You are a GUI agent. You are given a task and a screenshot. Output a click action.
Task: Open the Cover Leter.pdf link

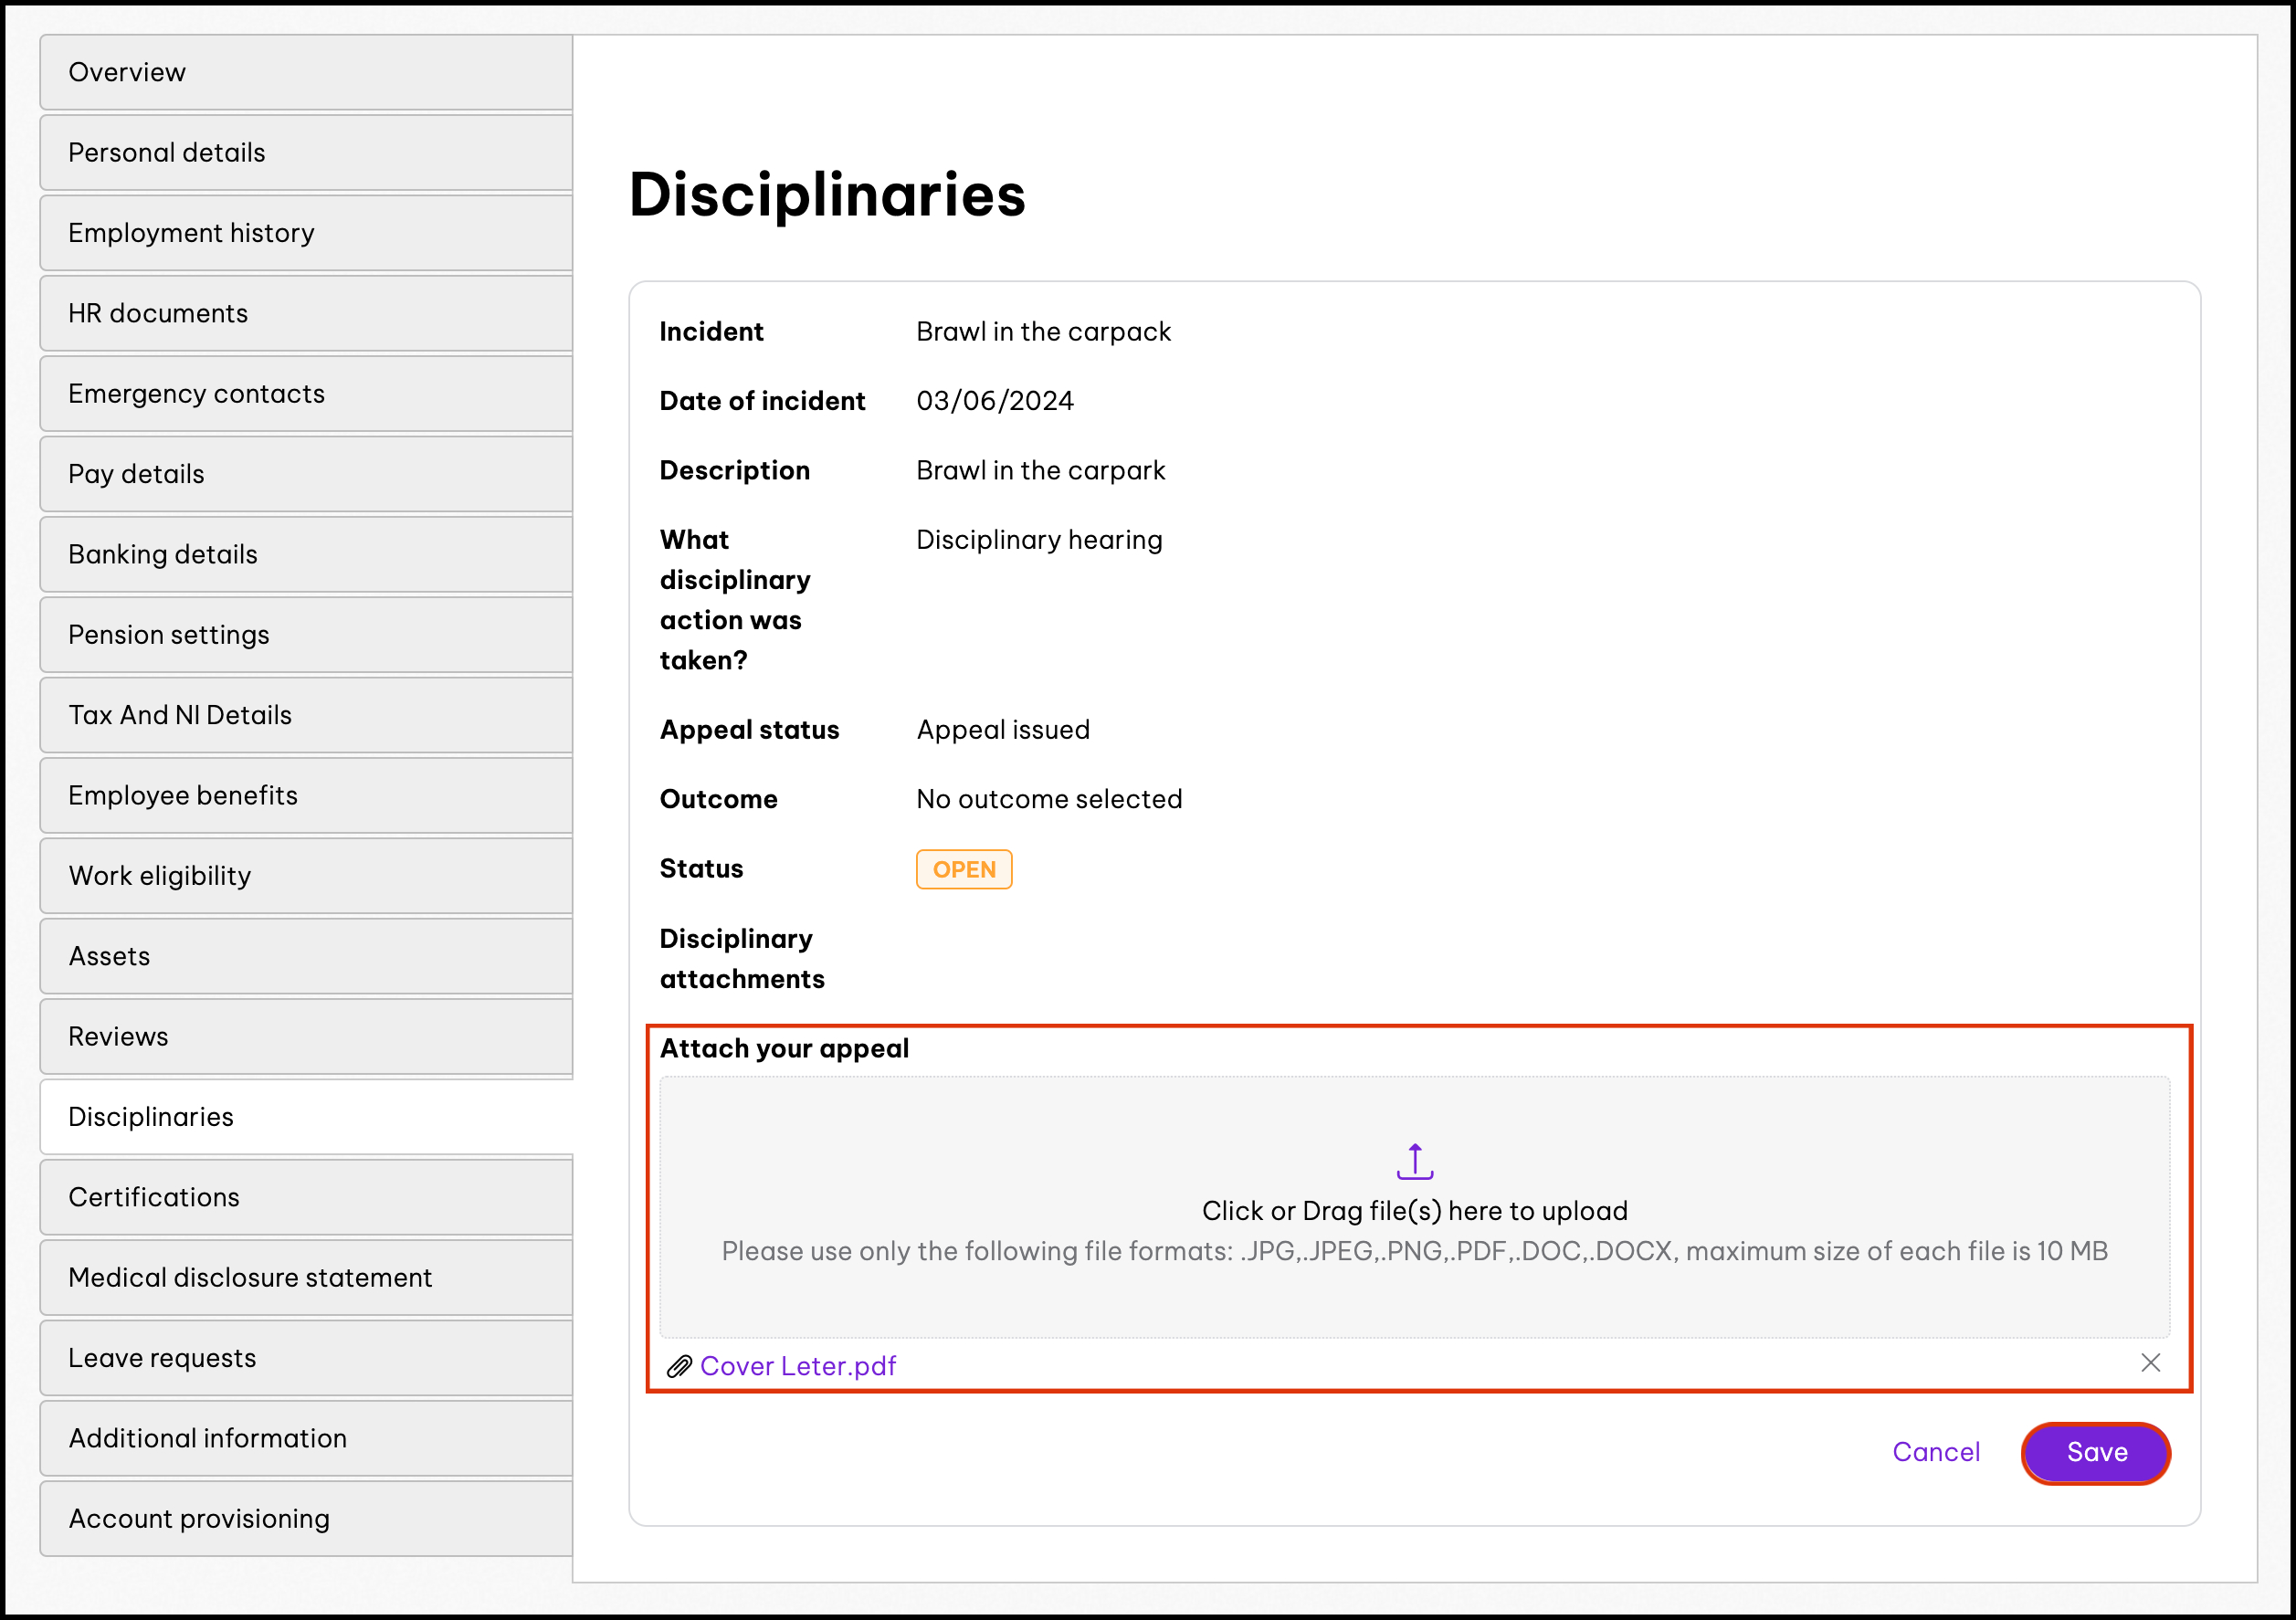coord(798,1366)
